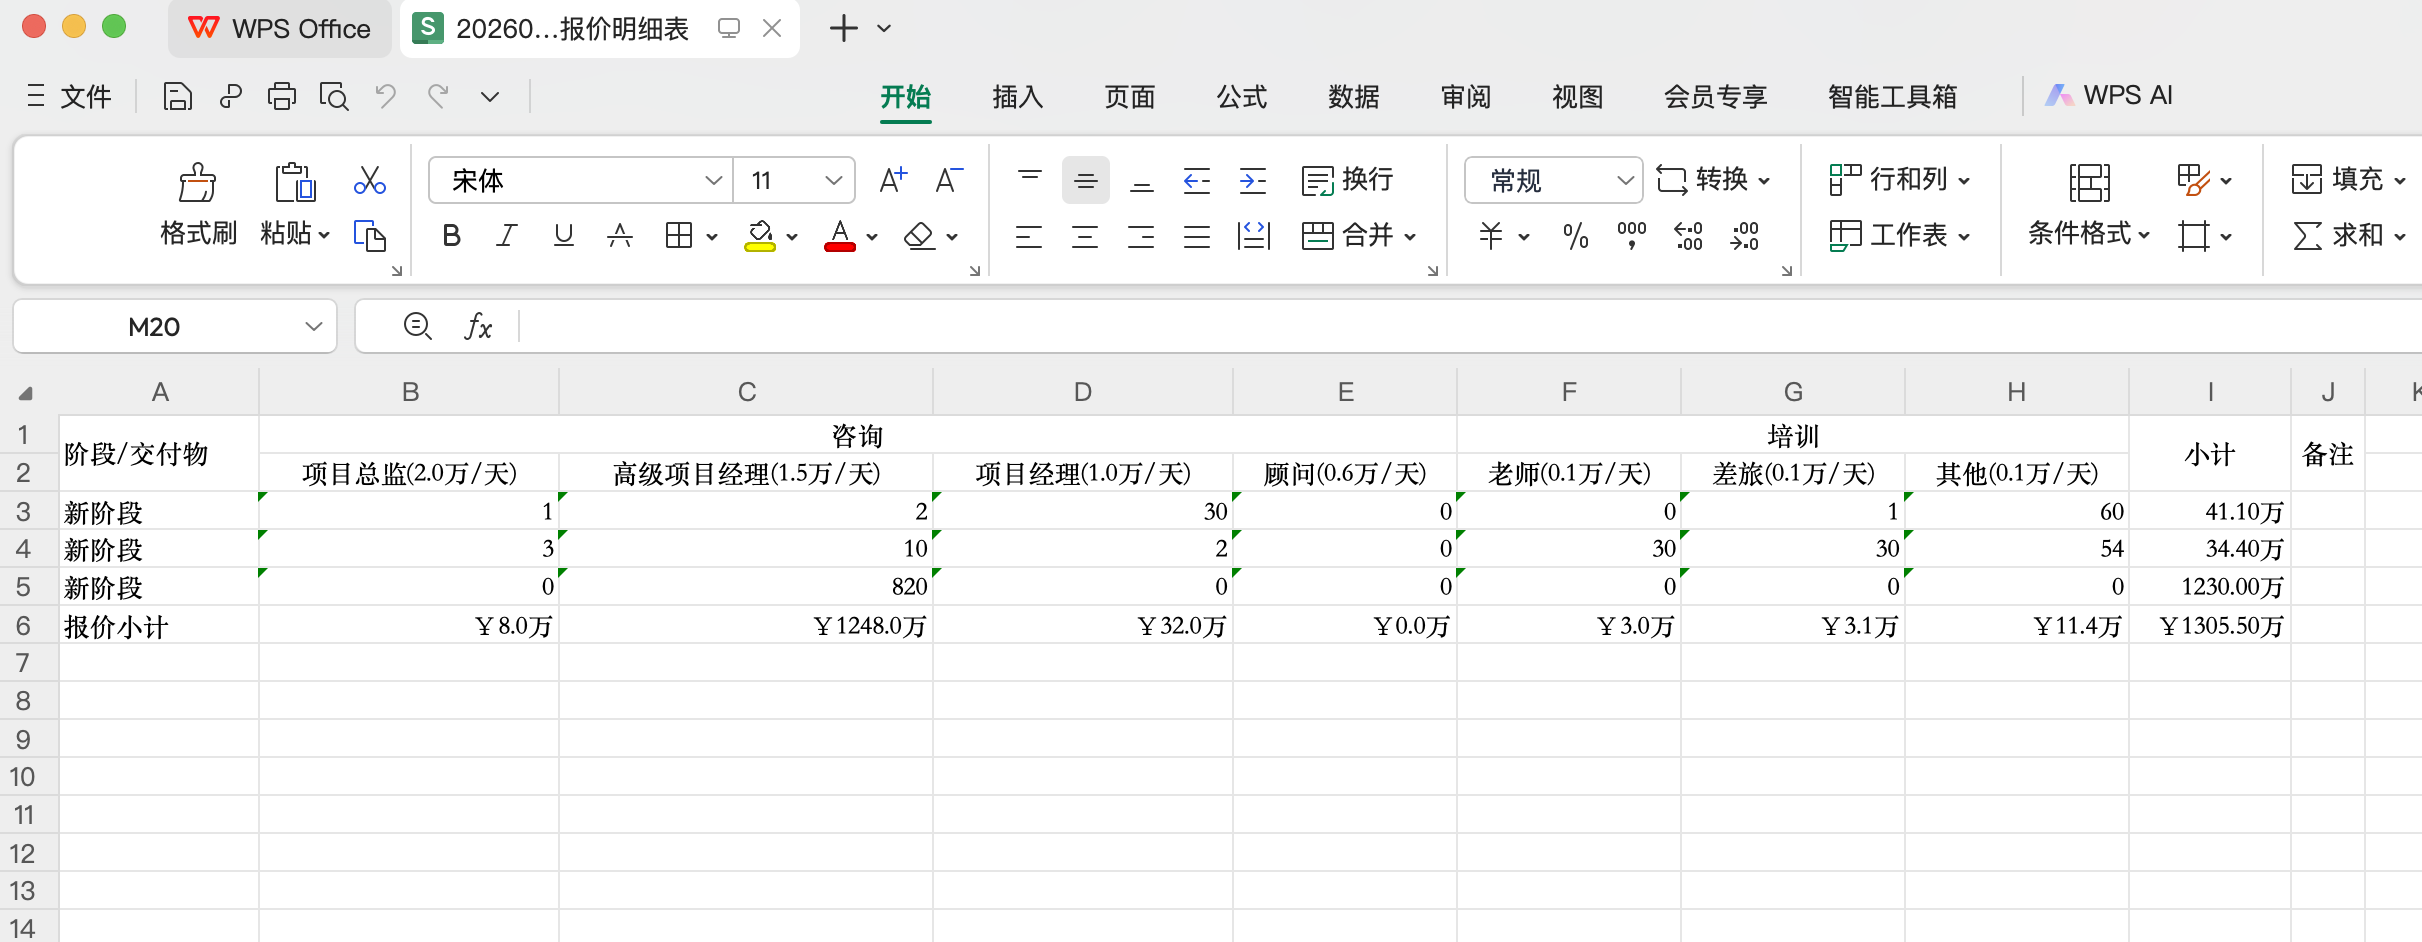
Task: Click the WPS AI button
Action: click(2109, 96)
